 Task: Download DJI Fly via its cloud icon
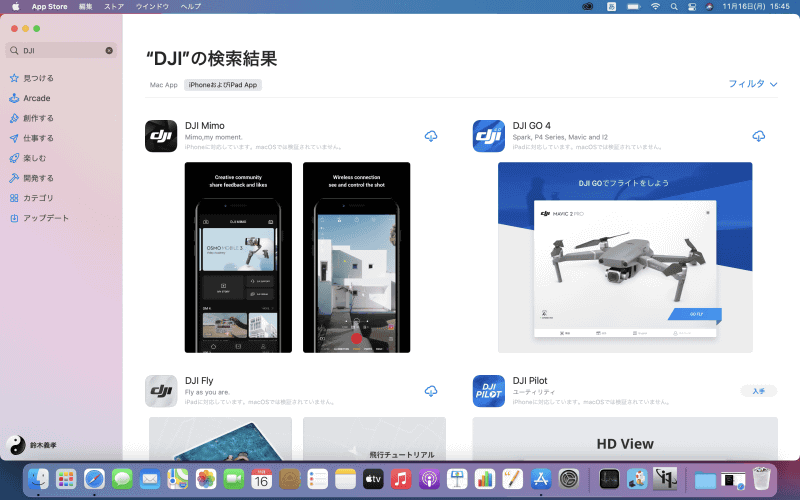click(x=431, y=391)
